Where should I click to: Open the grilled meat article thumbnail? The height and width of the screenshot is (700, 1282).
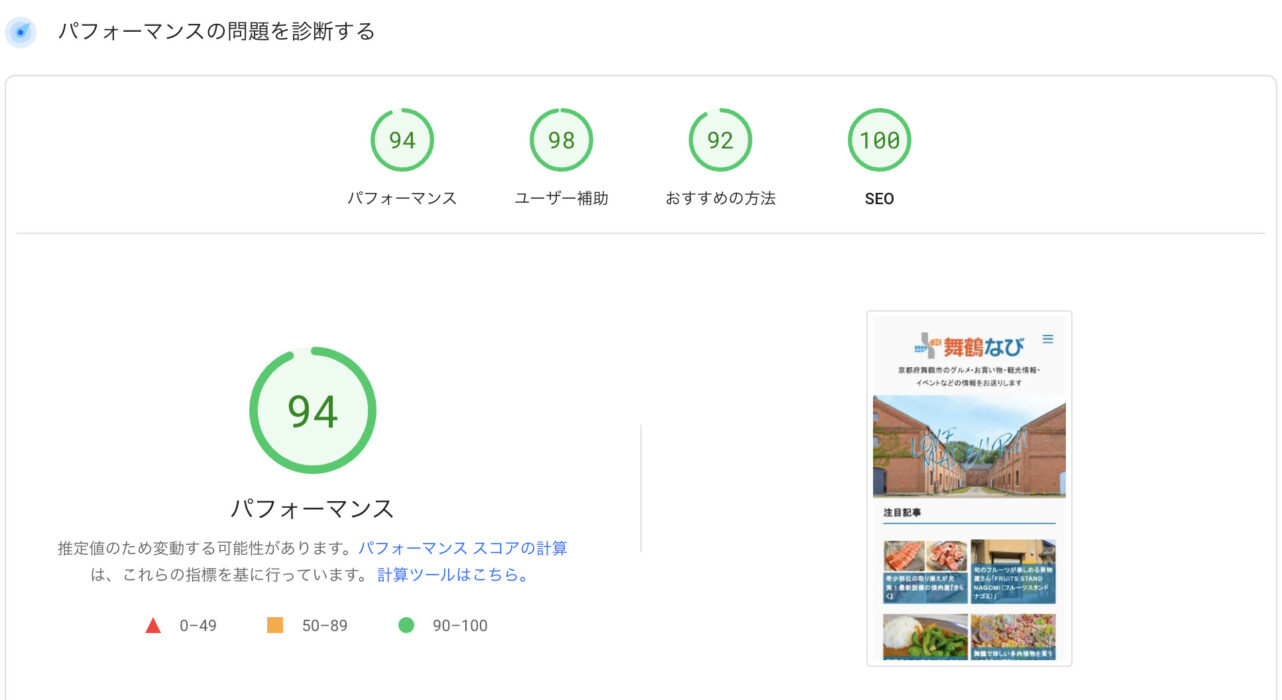pyautogui.click(x=925, y=570)
